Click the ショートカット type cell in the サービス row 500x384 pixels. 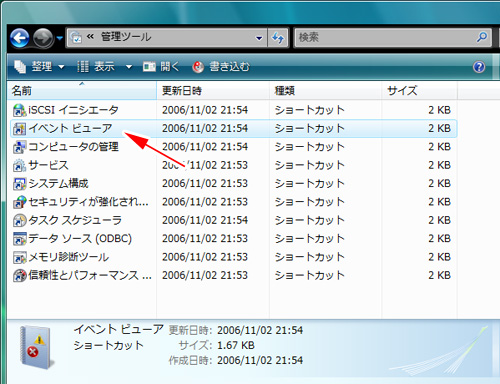point(310,165)
